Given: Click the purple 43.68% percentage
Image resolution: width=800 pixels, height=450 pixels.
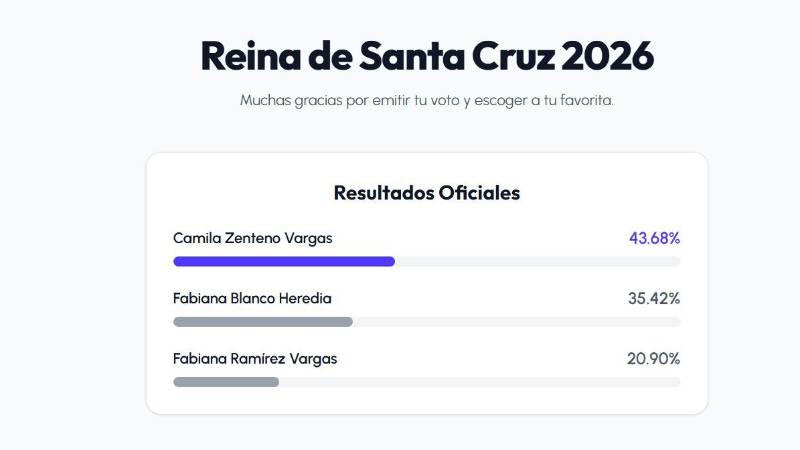Looking at the screenshot, I should (654, 238).
